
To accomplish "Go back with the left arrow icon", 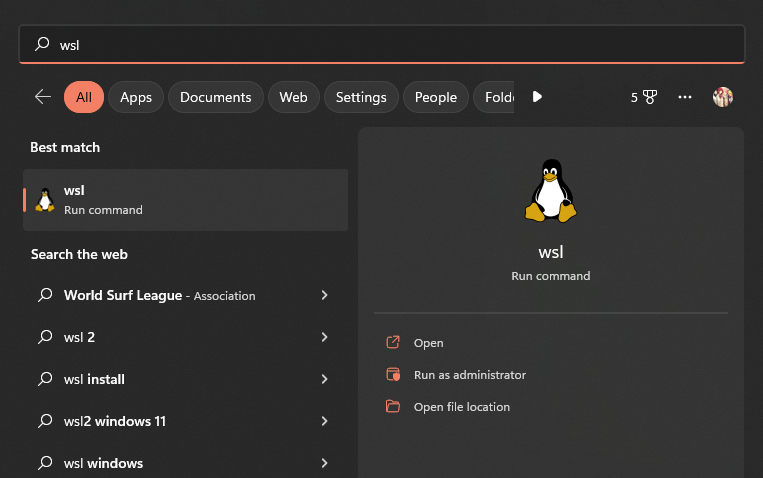I will pyautogui.click(x=43, y=97).
